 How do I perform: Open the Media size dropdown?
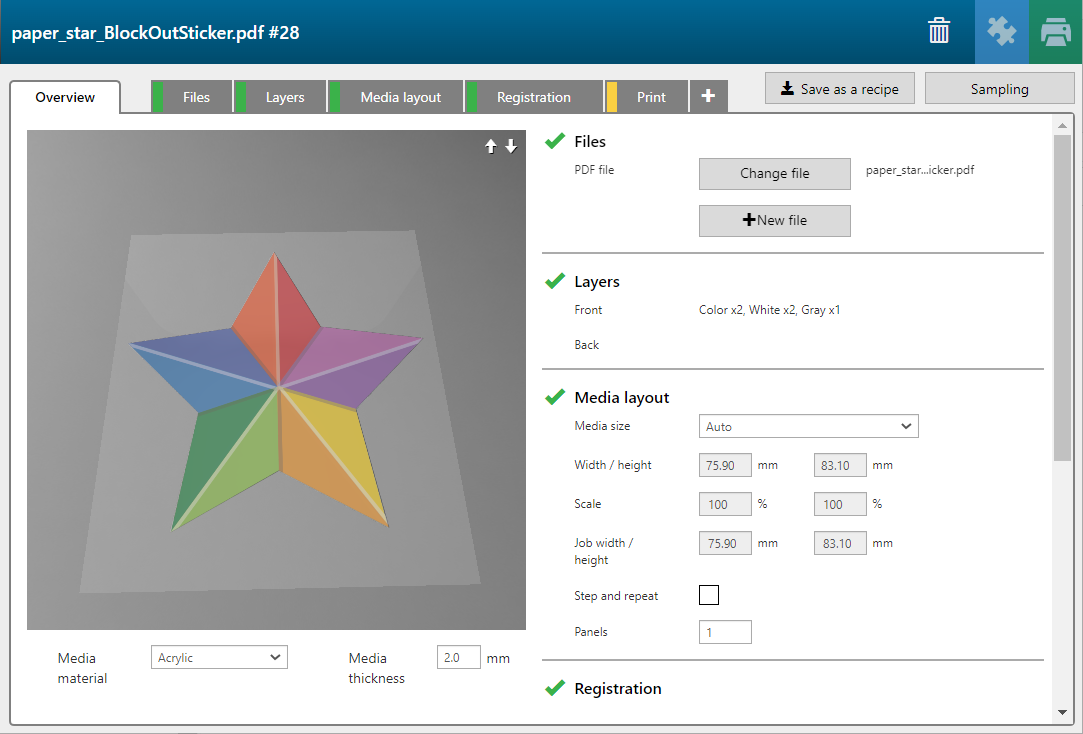(x=808, y=427)
